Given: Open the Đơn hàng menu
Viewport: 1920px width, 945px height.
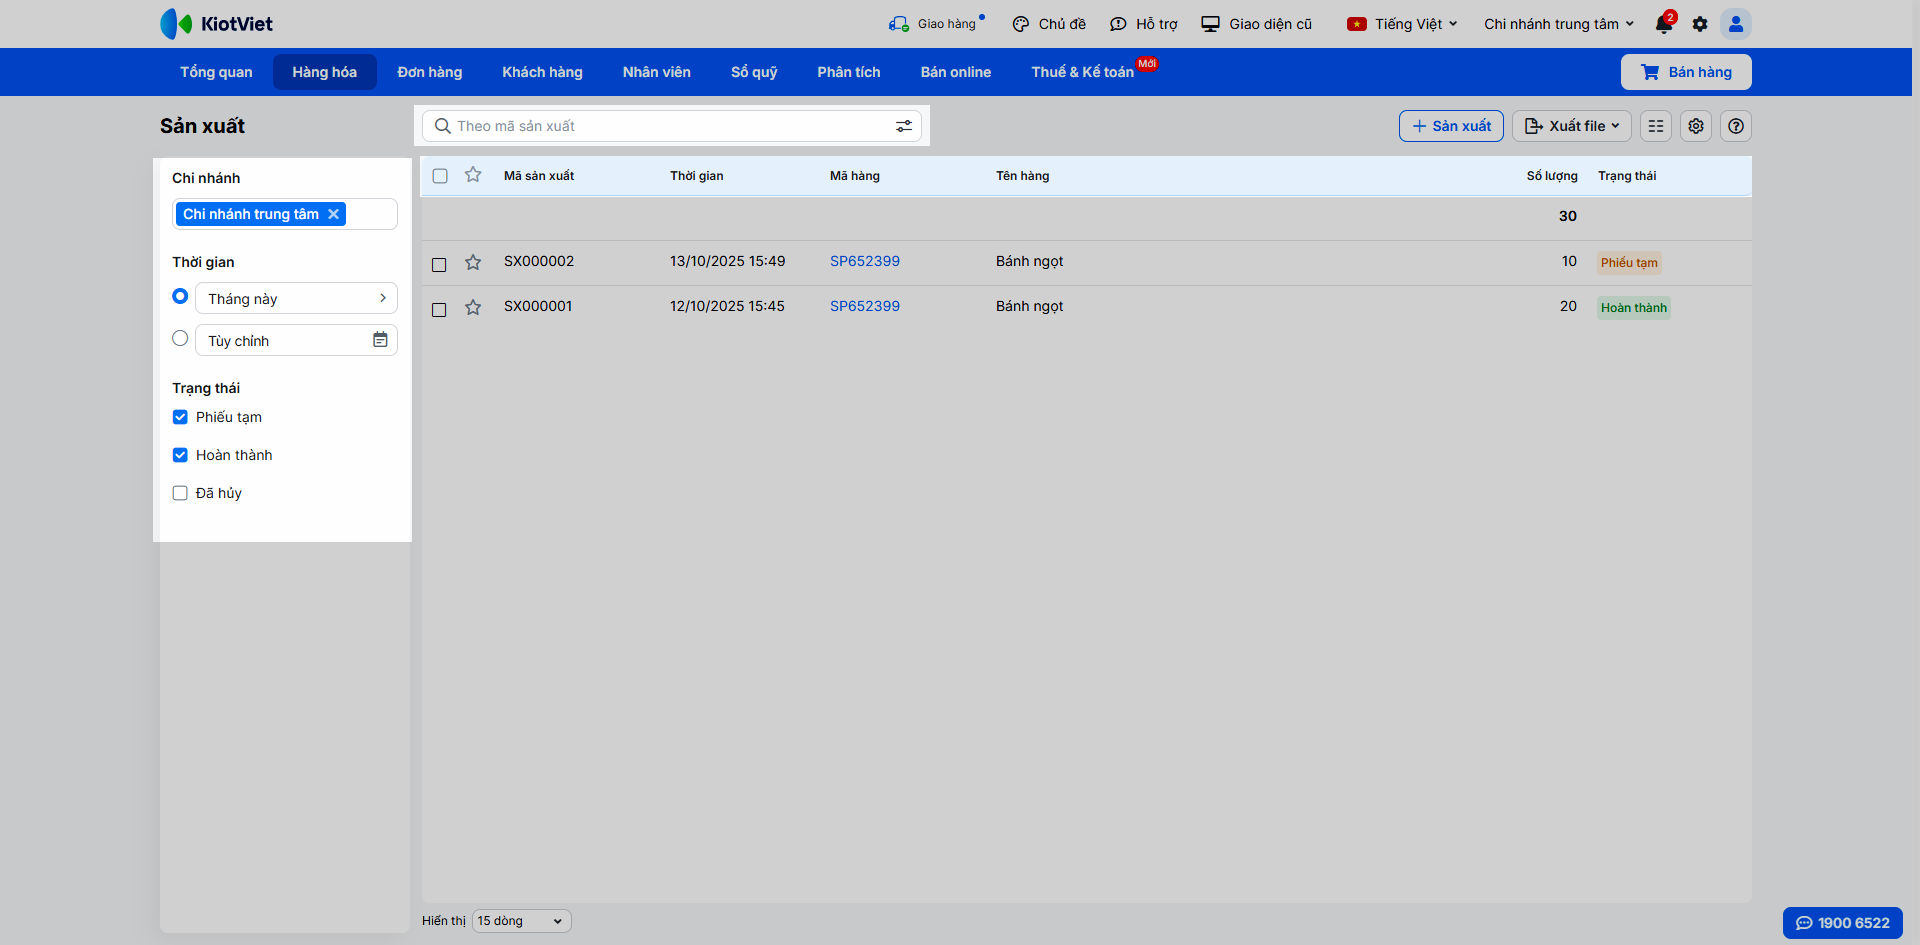Looking at the screenshot, I should coord(430,72).
